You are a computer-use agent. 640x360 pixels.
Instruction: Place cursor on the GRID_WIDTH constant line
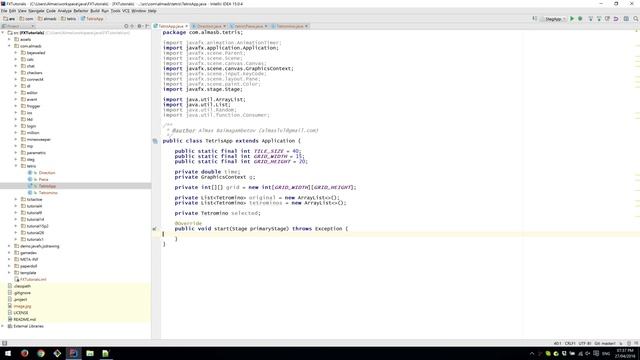click(x=240, y=156)
